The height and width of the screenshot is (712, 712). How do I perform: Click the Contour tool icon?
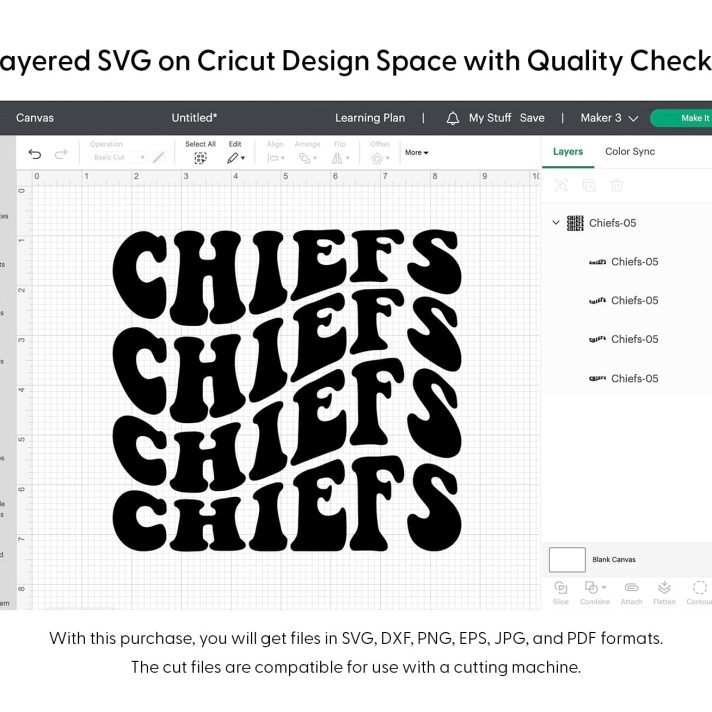click(x=700, y=587)
